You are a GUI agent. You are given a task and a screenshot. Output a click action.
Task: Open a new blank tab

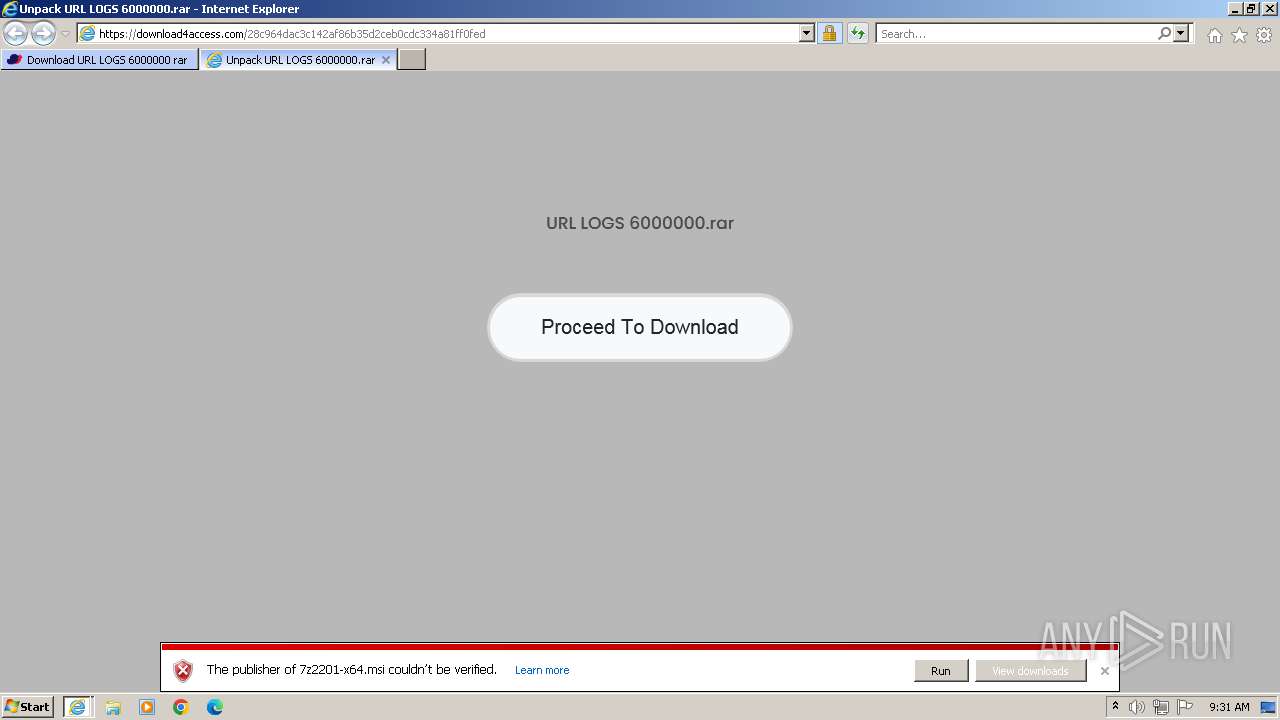(412, 60)
